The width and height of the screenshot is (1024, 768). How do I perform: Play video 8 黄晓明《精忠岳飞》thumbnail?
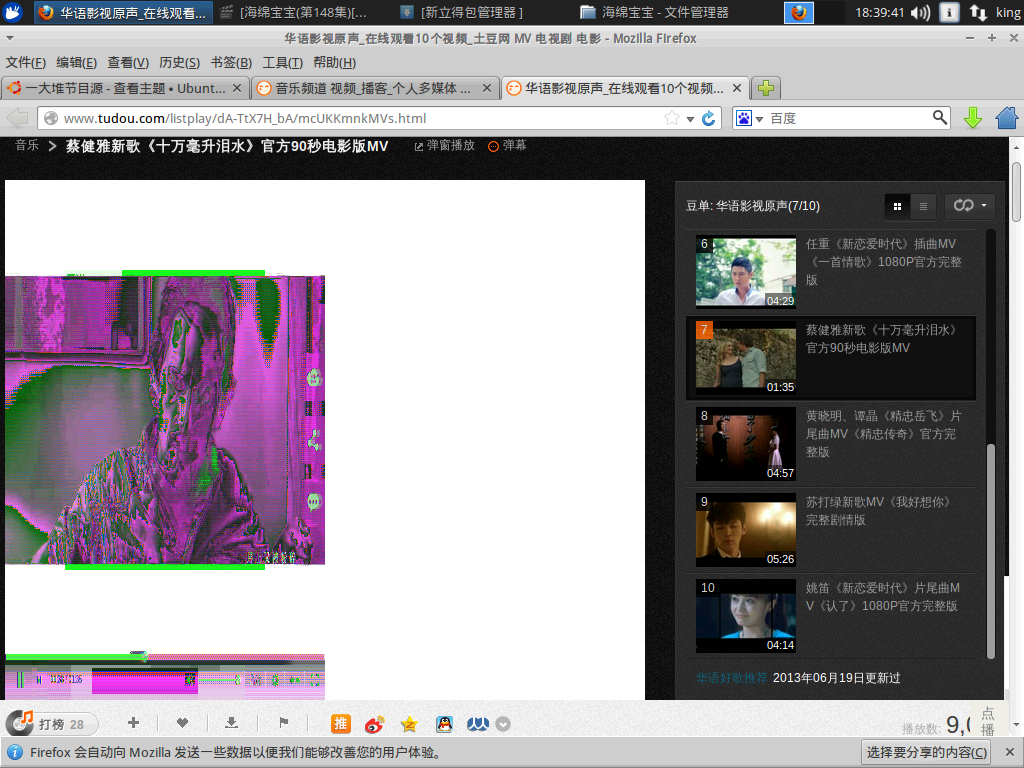[x=746, y=444]
